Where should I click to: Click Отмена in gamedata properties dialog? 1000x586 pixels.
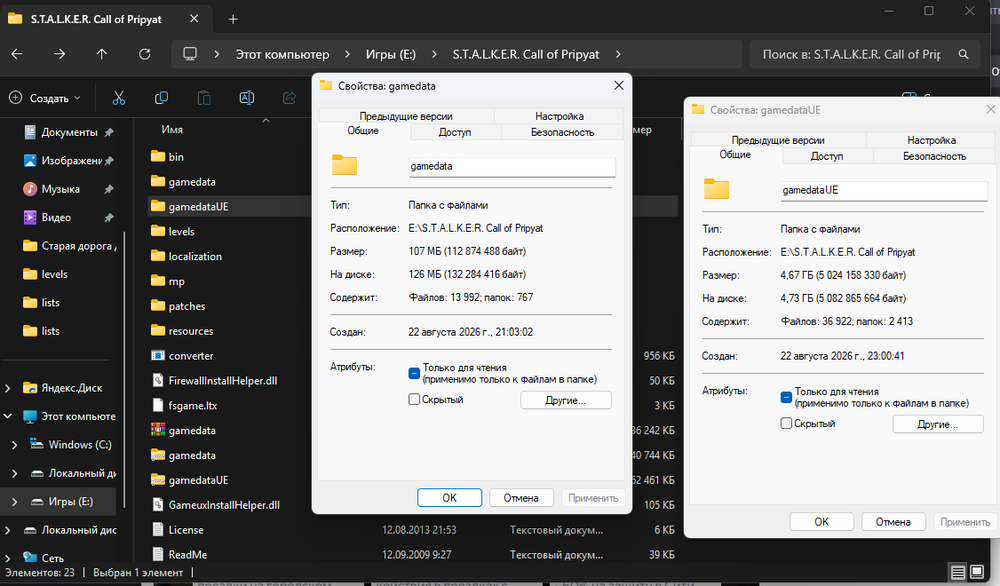pos(521,498)
